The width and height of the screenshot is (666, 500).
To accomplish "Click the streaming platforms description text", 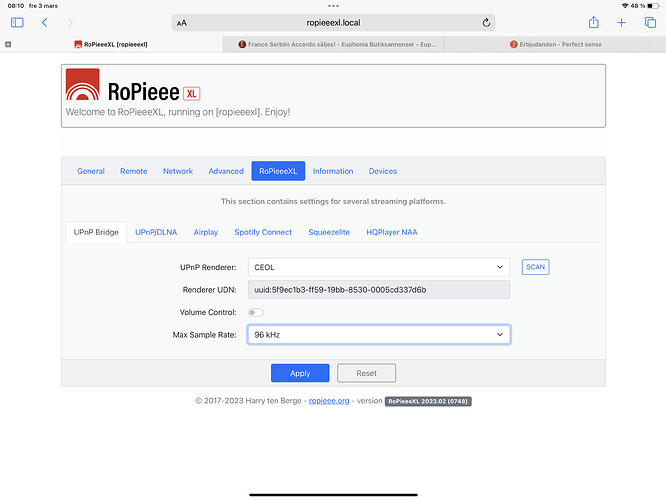I will [x=333, y=201].
